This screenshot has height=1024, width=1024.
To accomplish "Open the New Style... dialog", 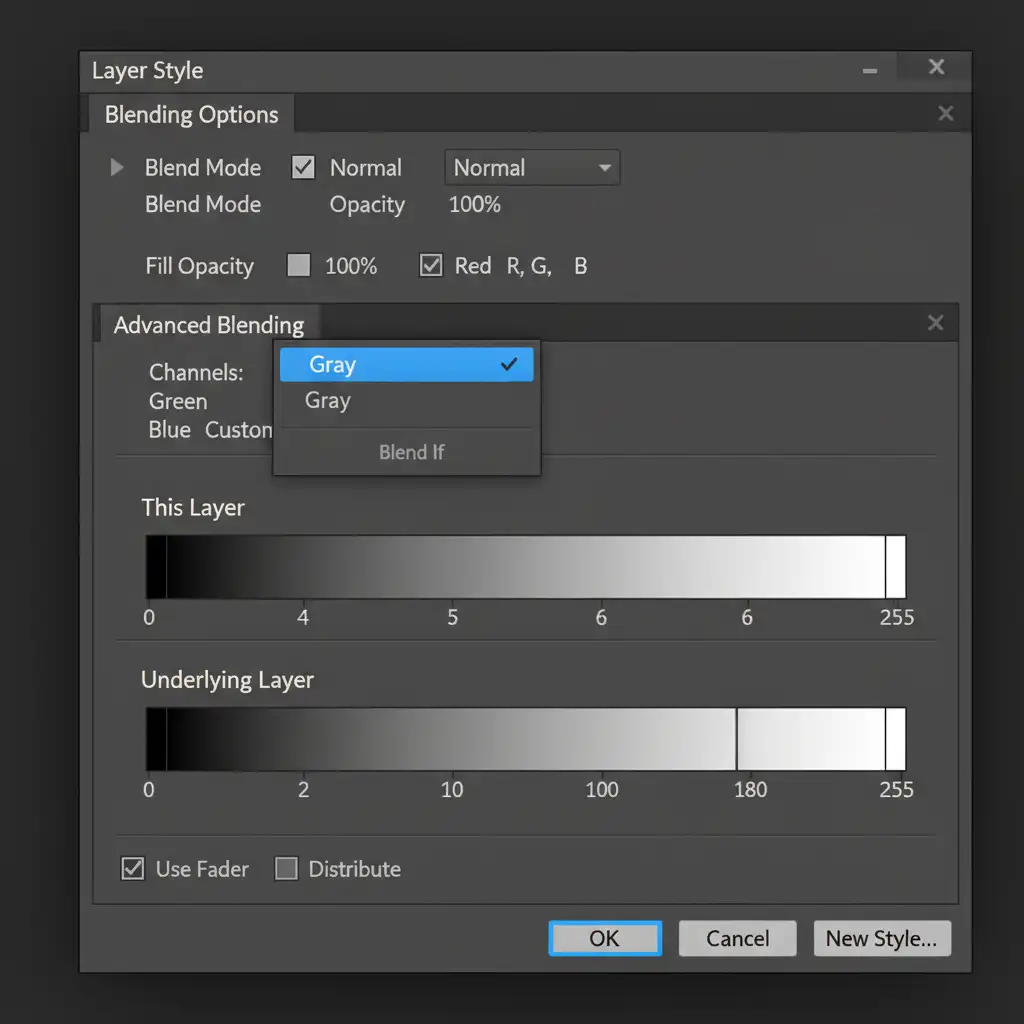I will coord(881,939).
